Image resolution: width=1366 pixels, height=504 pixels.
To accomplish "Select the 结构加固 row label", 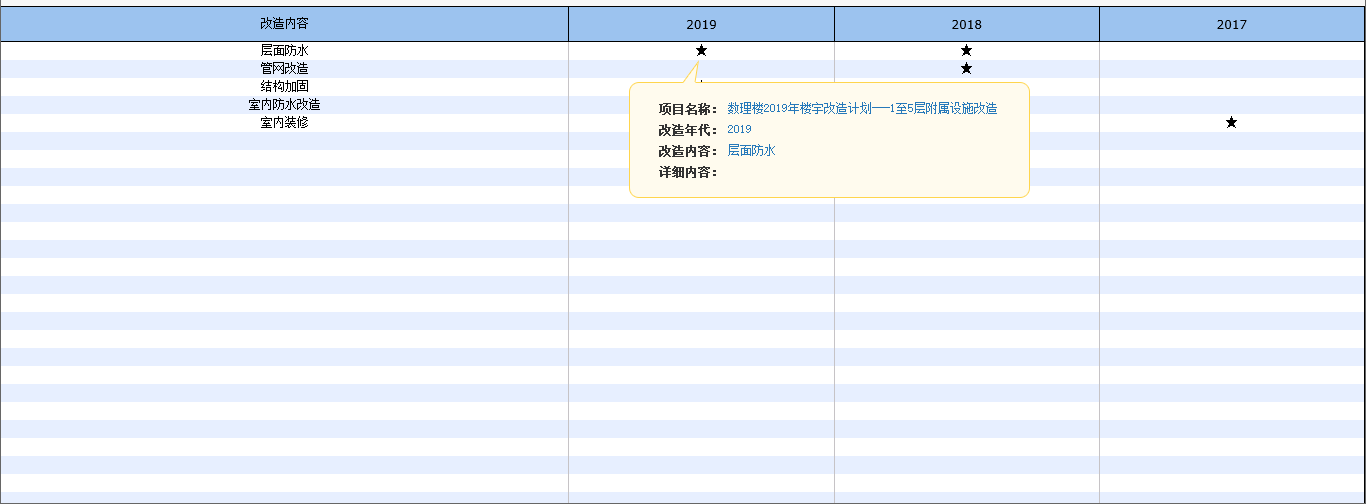I will click(x=284, y=86).
